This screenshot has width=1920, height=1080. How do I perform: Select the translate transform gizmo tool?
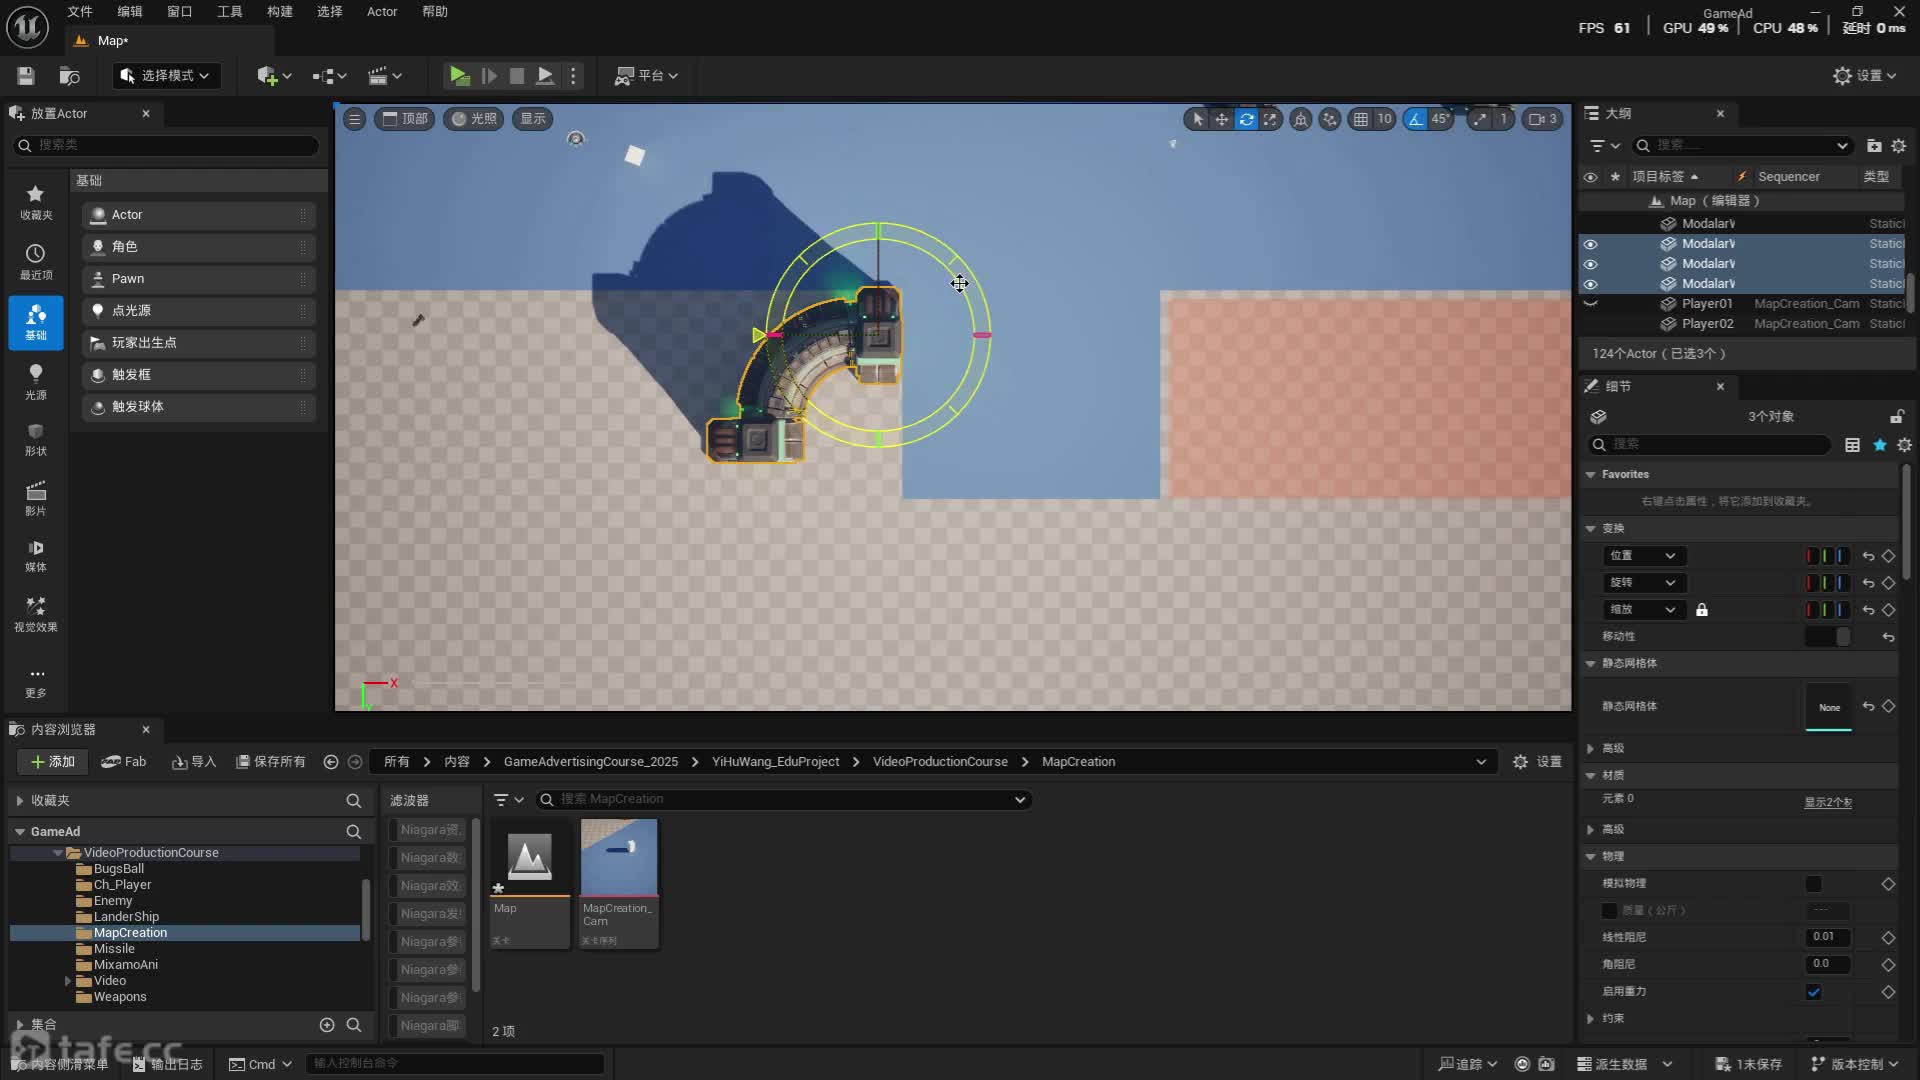coord(1221,119)
